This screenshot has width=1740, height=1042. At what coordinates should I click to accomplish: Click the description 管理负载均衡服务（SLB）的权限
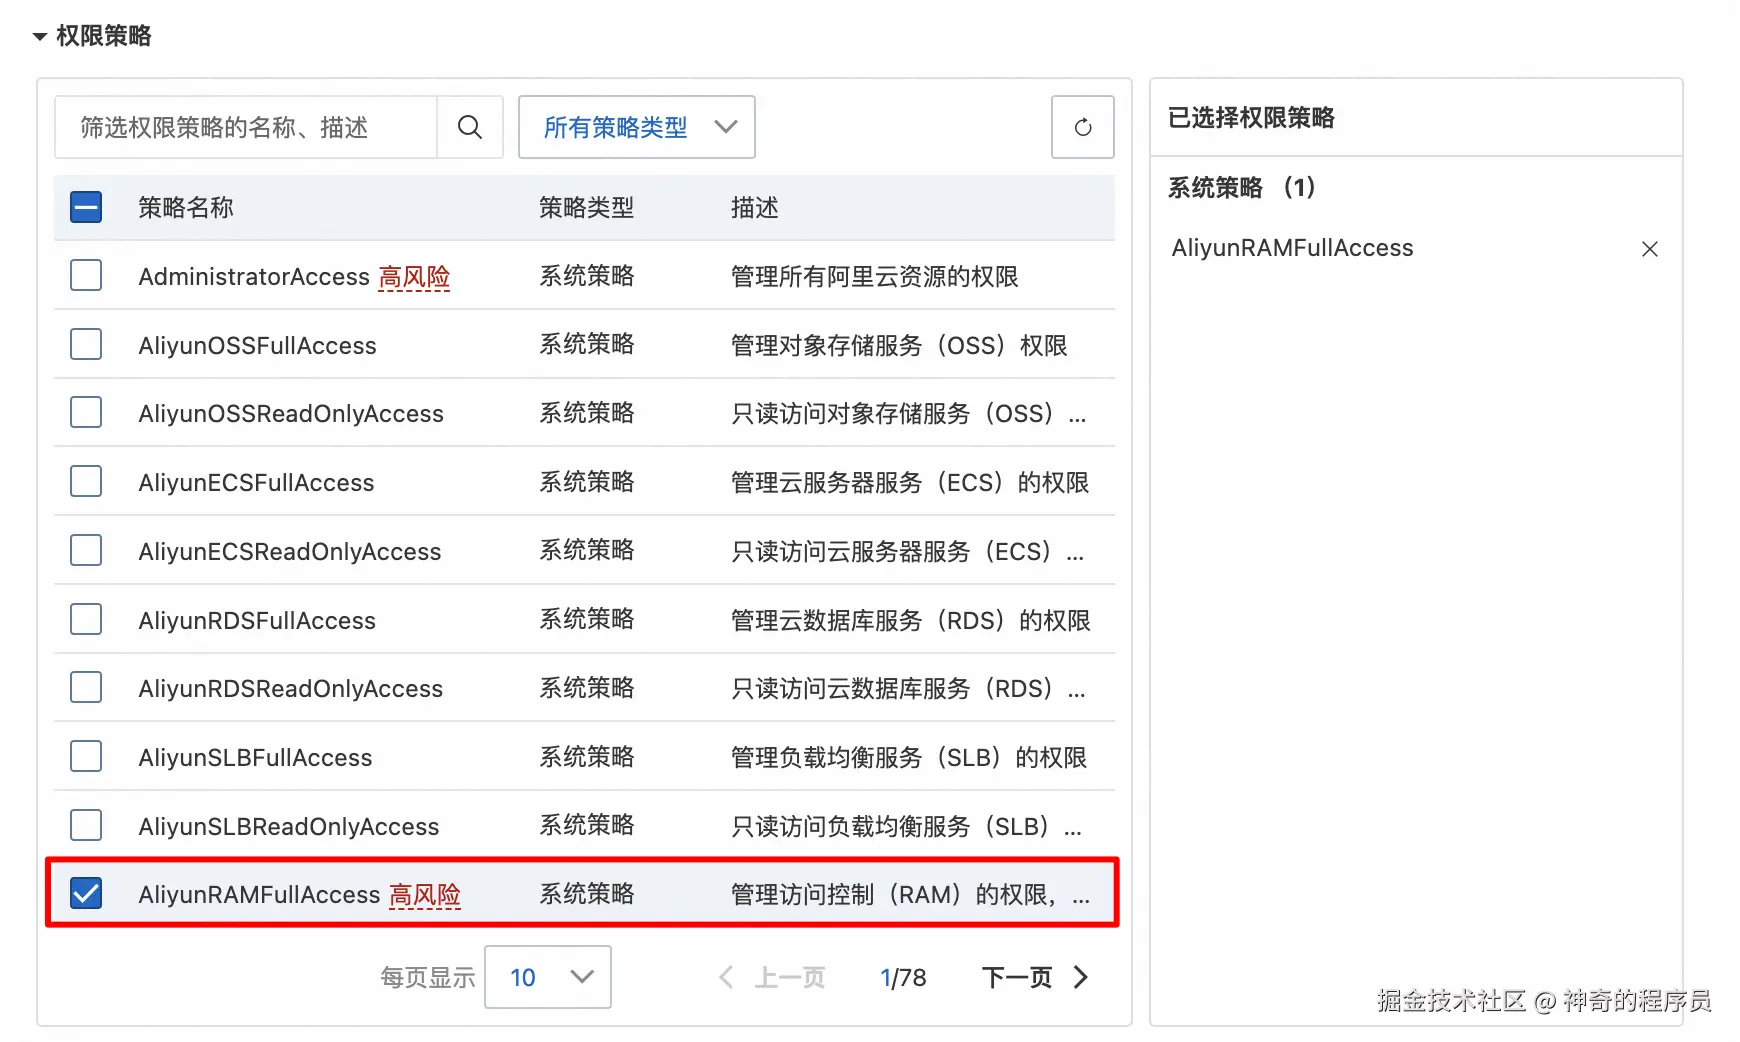[909, 758]
